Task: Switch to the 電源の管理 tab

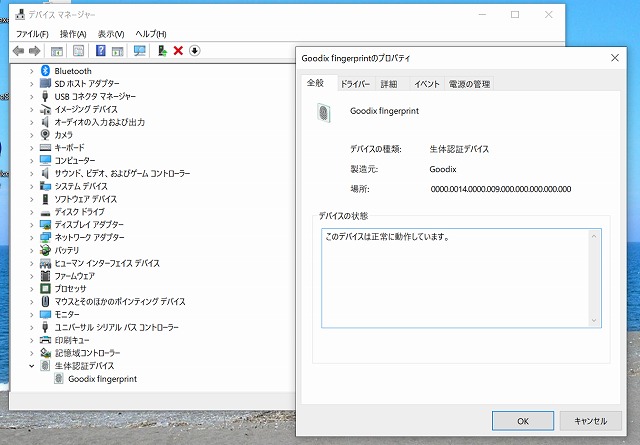Action: pyautogui.click(x=469, y=84)
